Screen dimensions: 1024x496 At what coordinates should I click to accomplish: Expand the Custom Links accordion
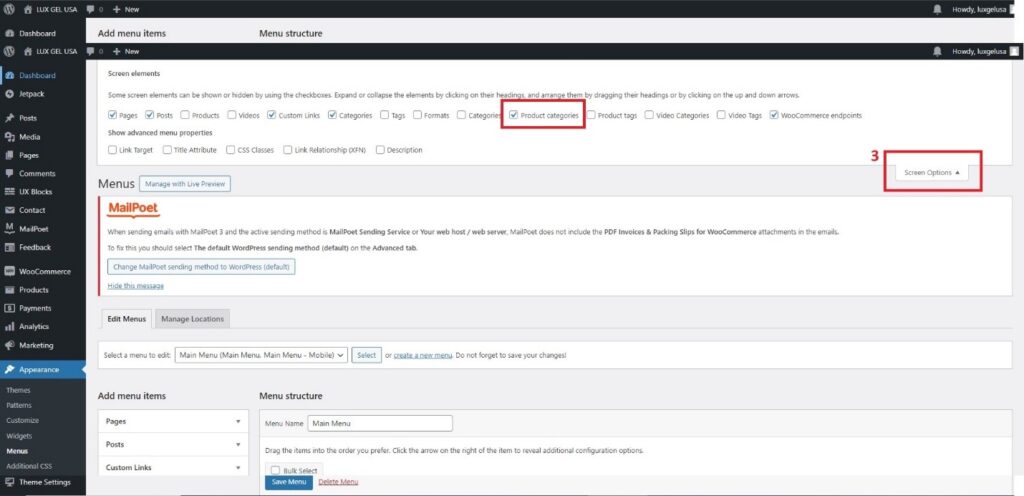(x=174, y=468)
